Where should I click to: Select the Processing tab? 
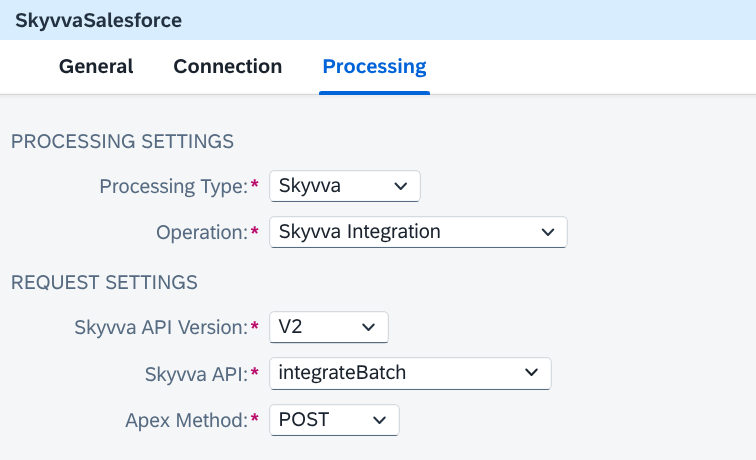[x=374, y=67]
